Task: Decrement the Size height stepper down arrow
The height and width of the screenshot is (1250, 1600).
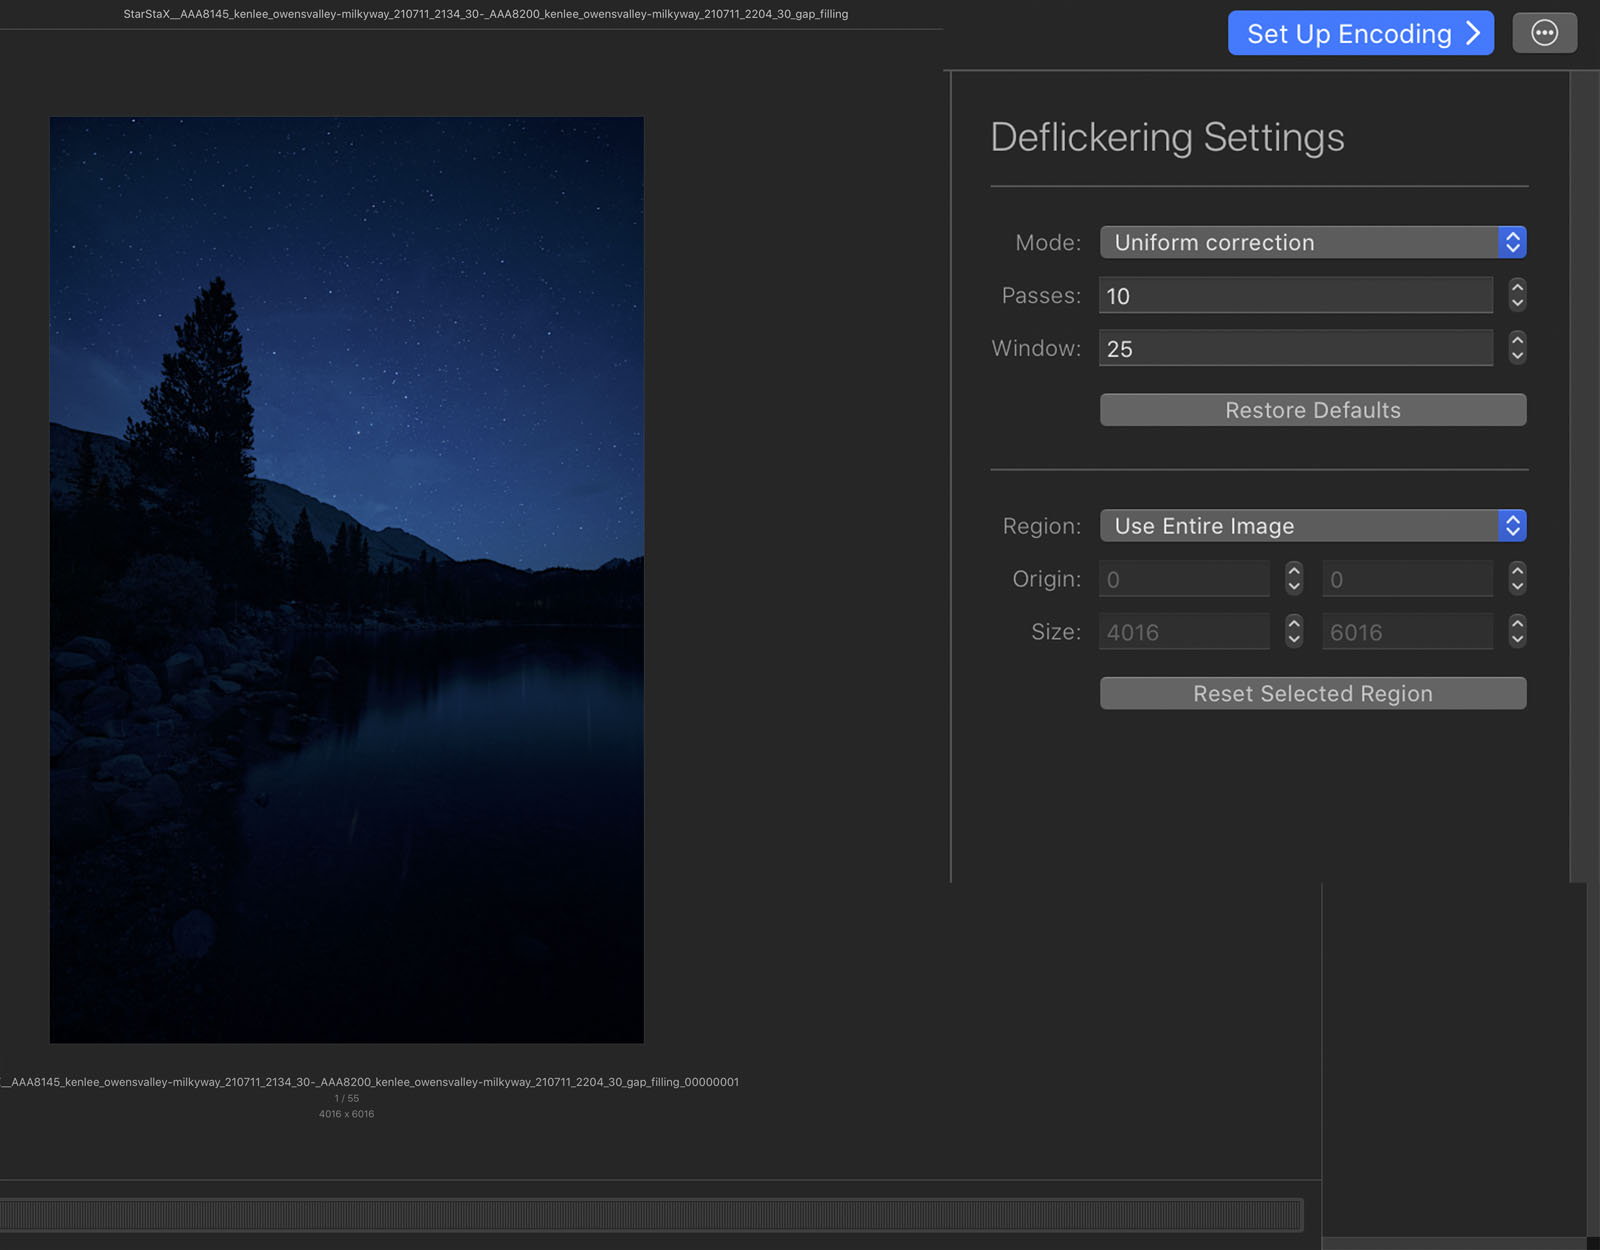Action: pos(1517,640)
